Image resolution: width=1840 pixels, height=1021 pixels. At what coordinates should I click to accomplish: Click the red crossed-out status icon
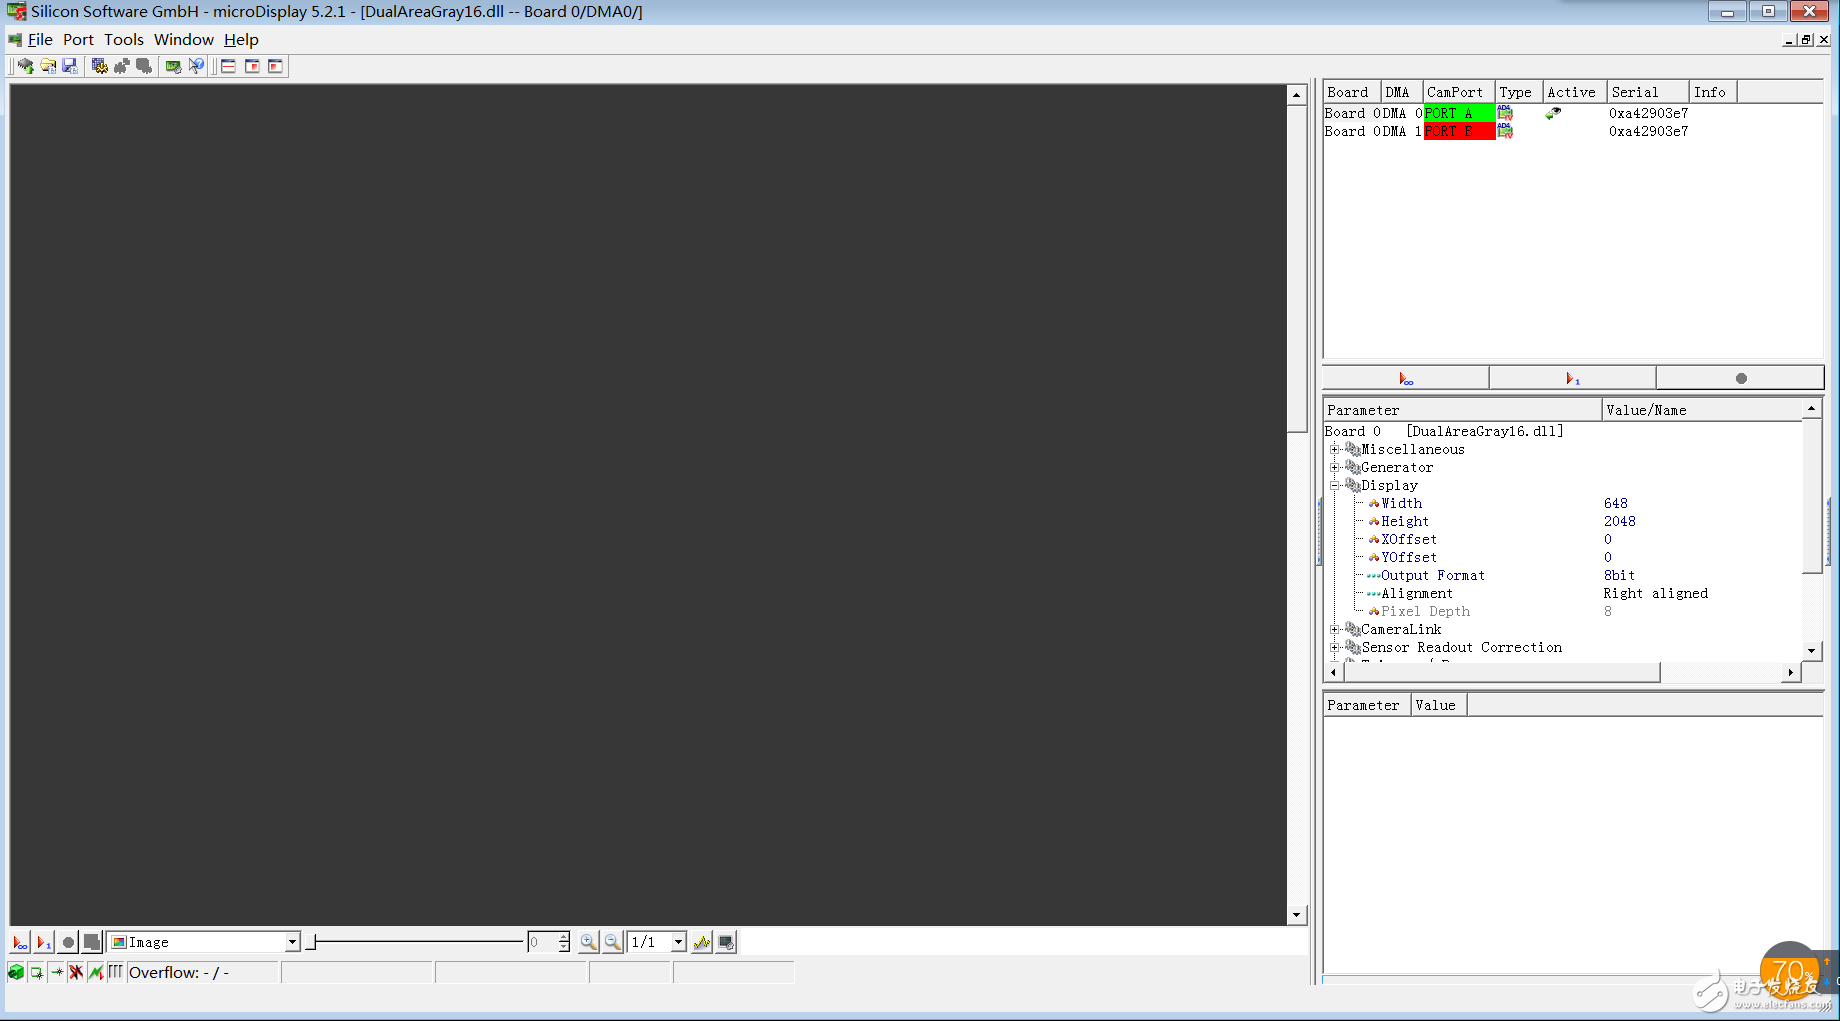click(76, 972)
